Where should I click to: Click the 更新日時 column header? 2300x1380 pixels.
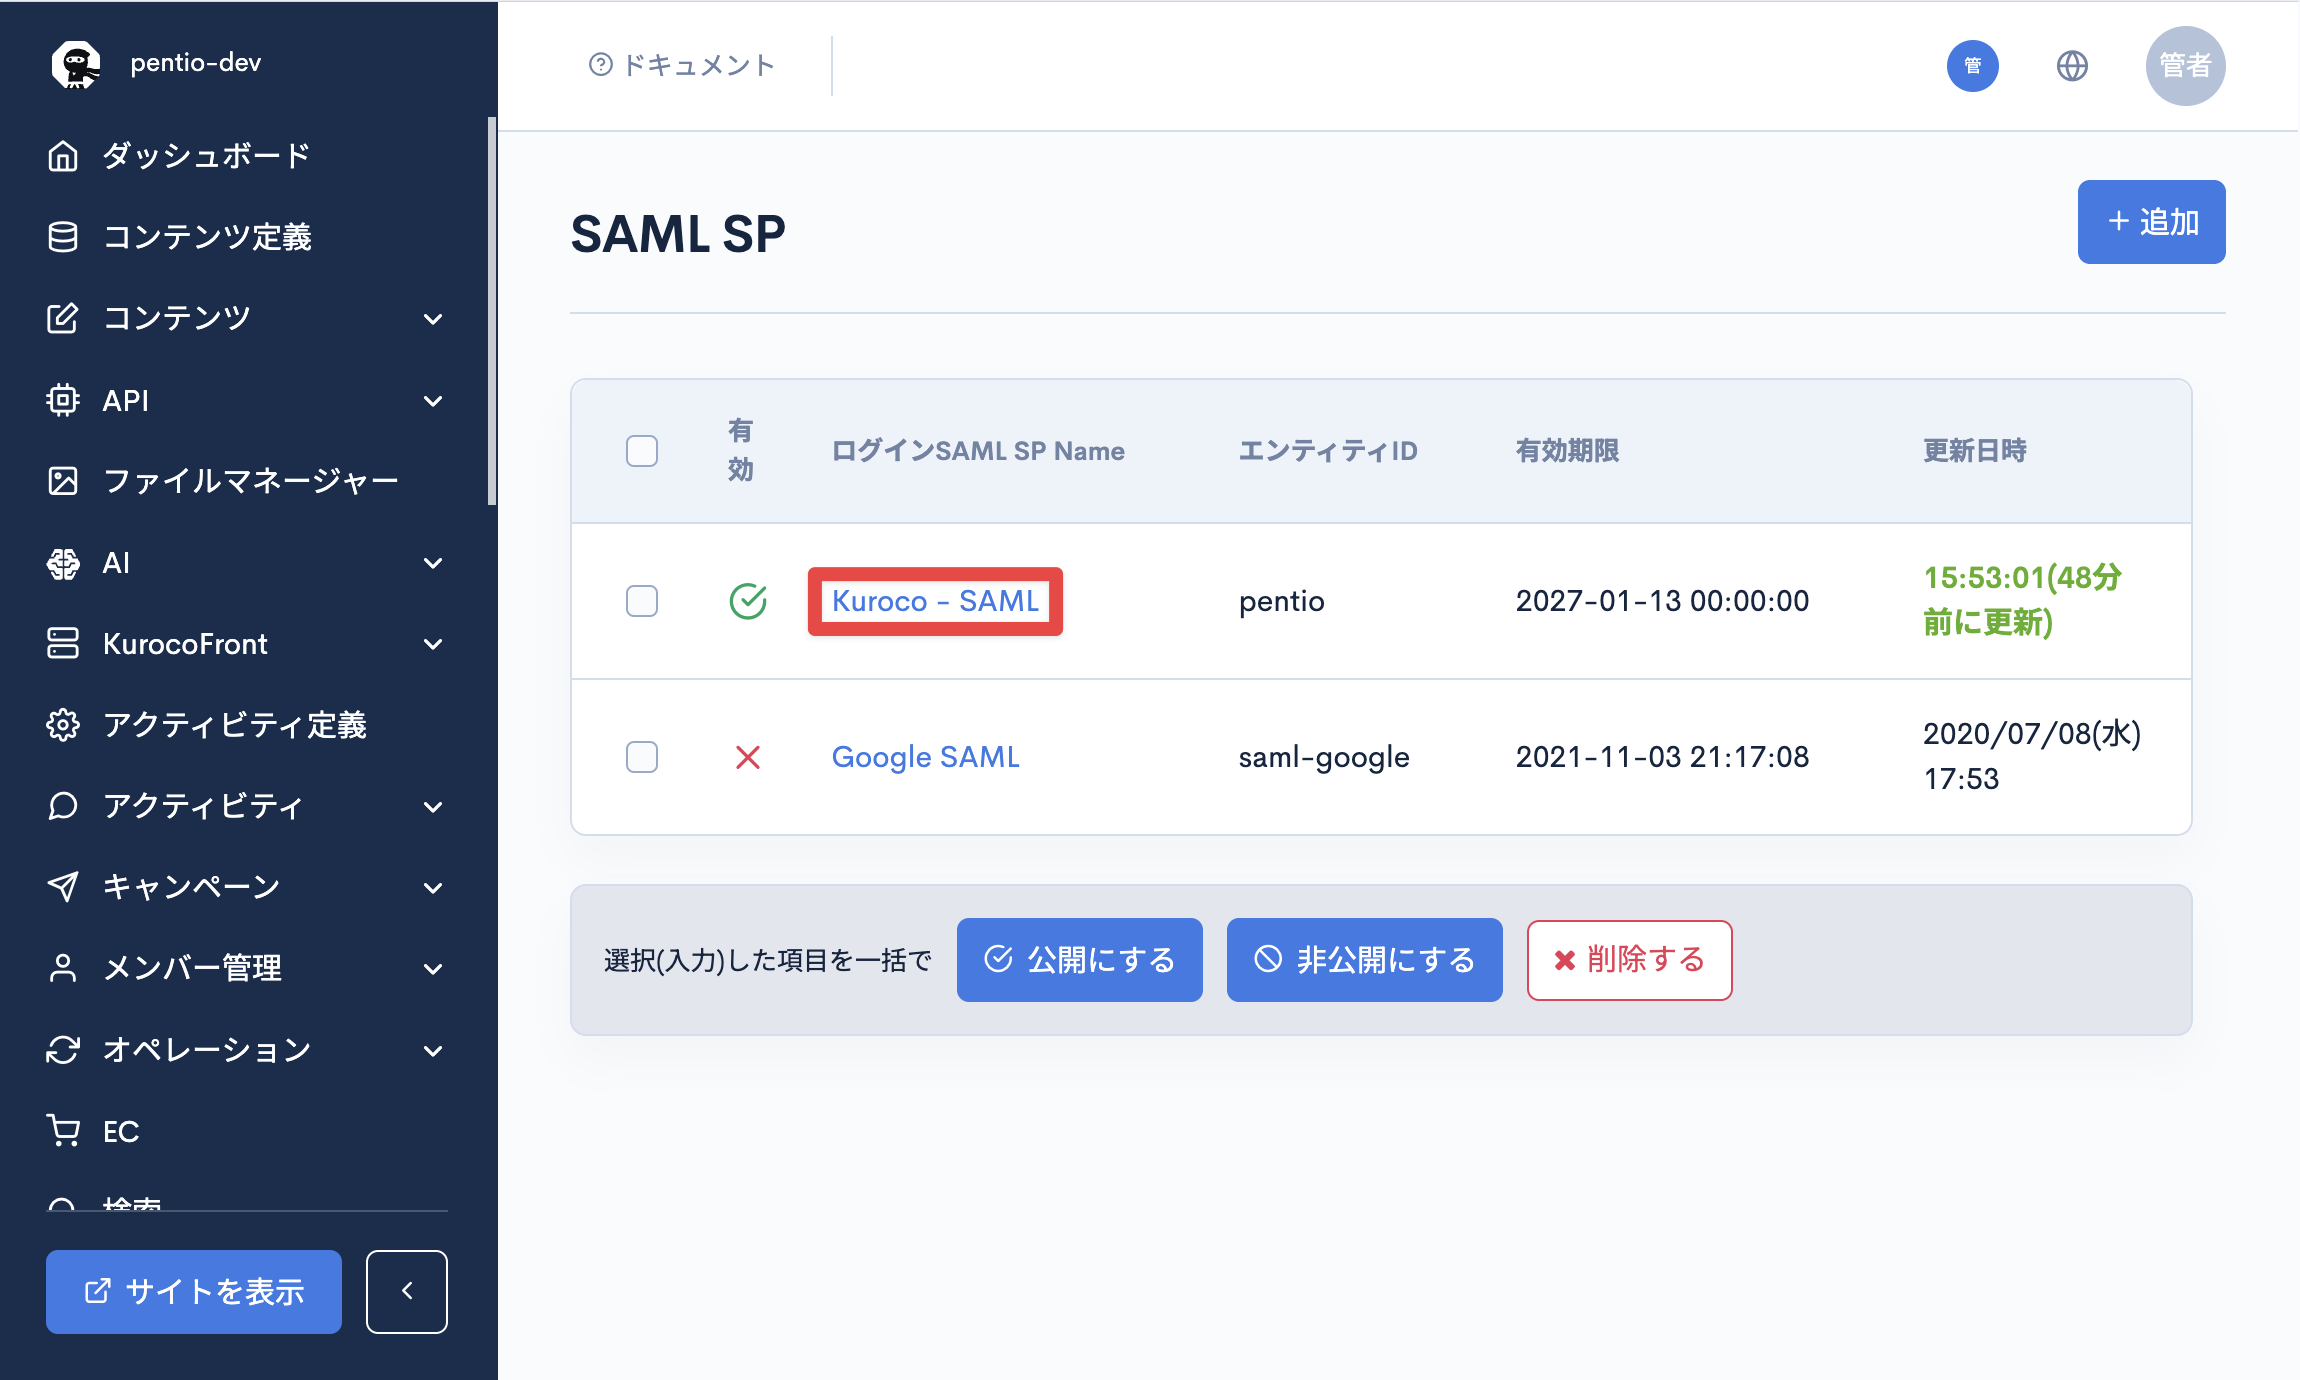pyautogui.click(x=1975, y=451)
